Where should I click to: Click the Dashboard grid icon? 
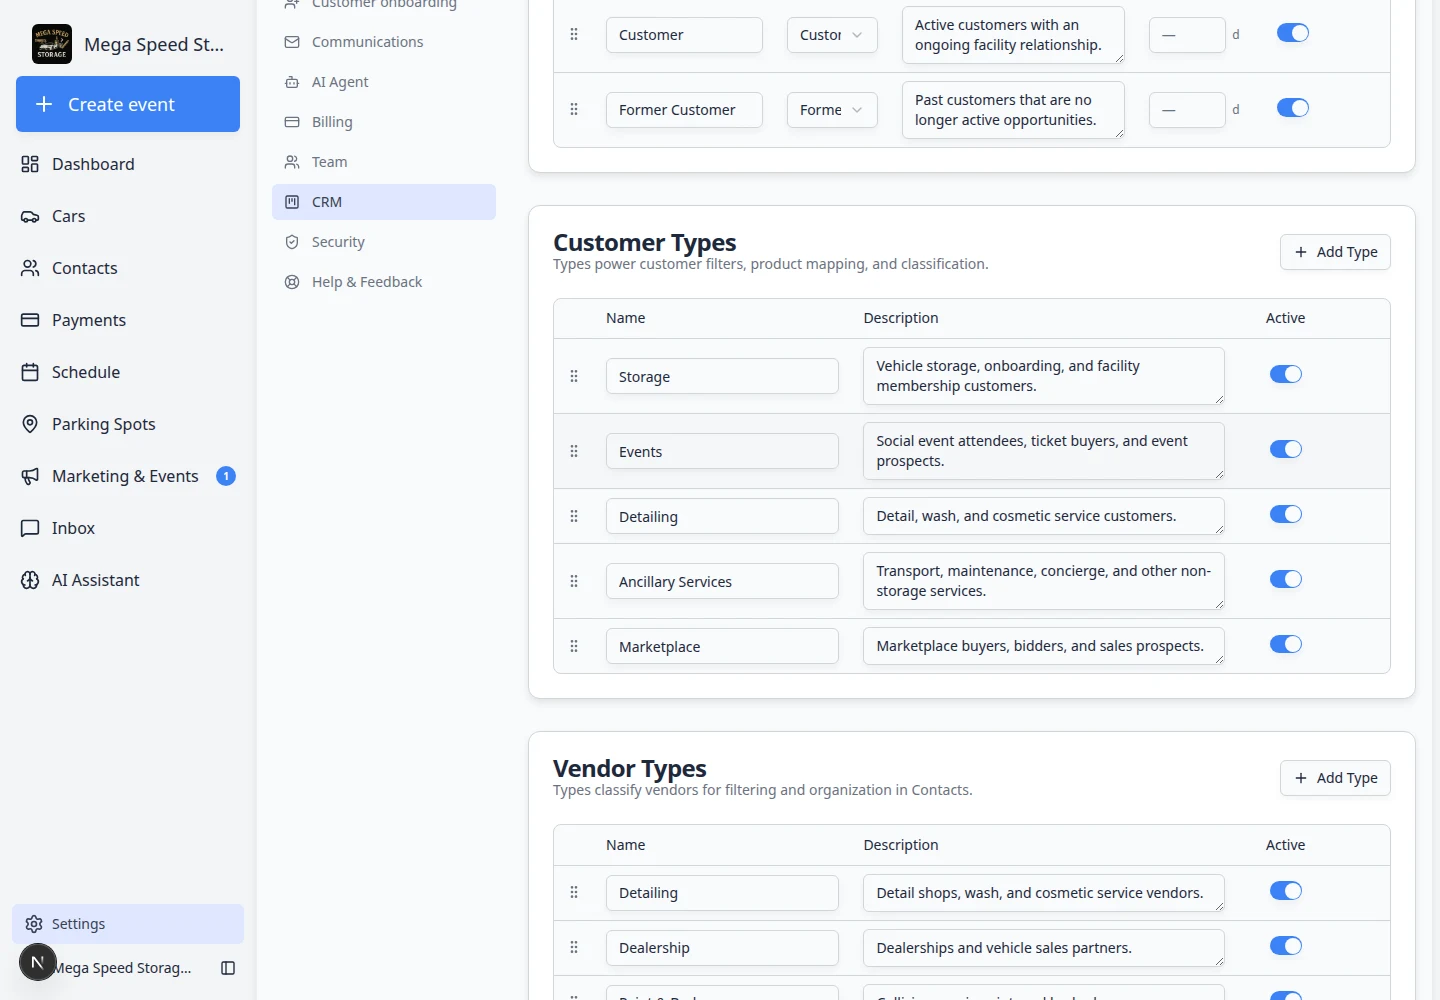pos(30,164)
